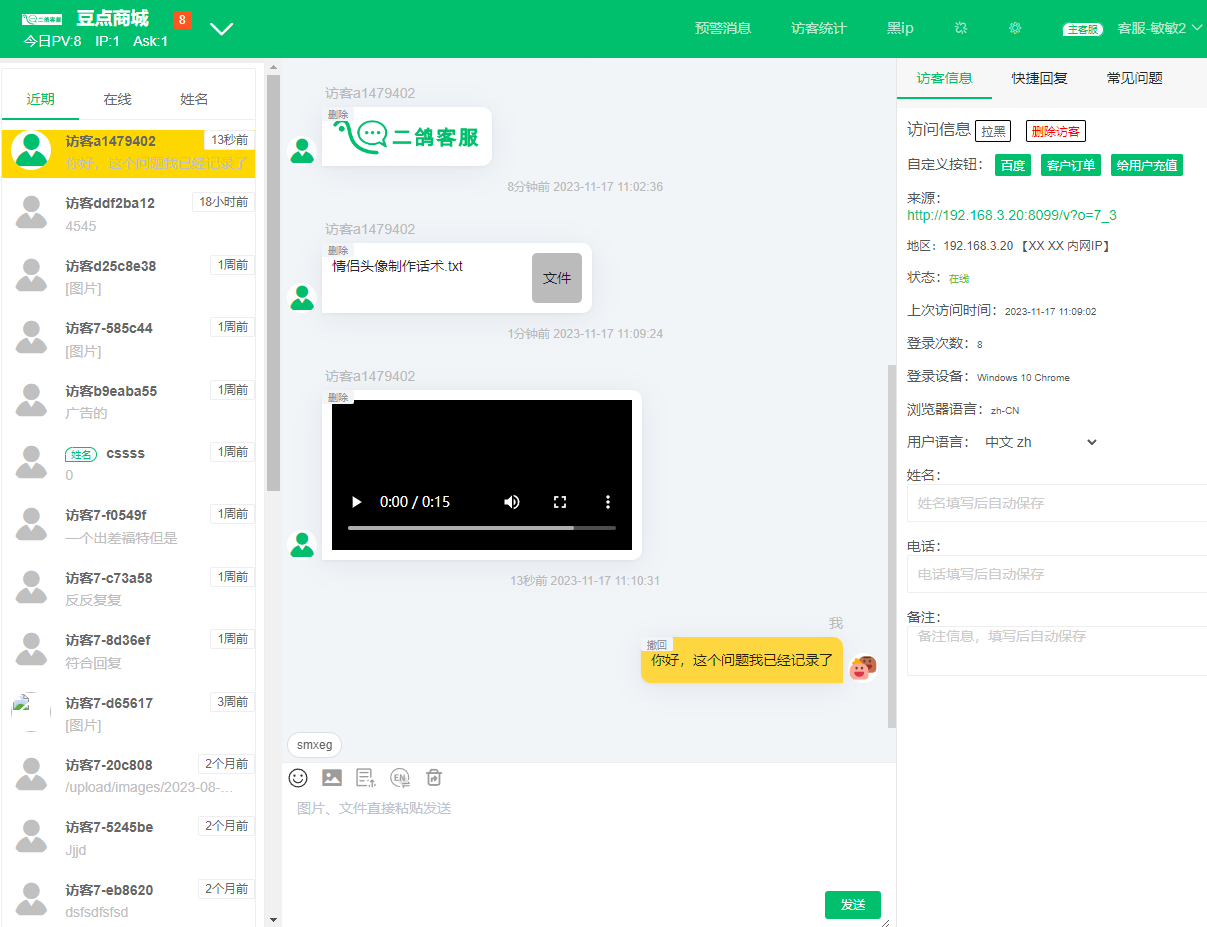Click the broken-link icon beside 黑ip
Viewport: 1207px width, 927px height.
[x=961, y=28]
